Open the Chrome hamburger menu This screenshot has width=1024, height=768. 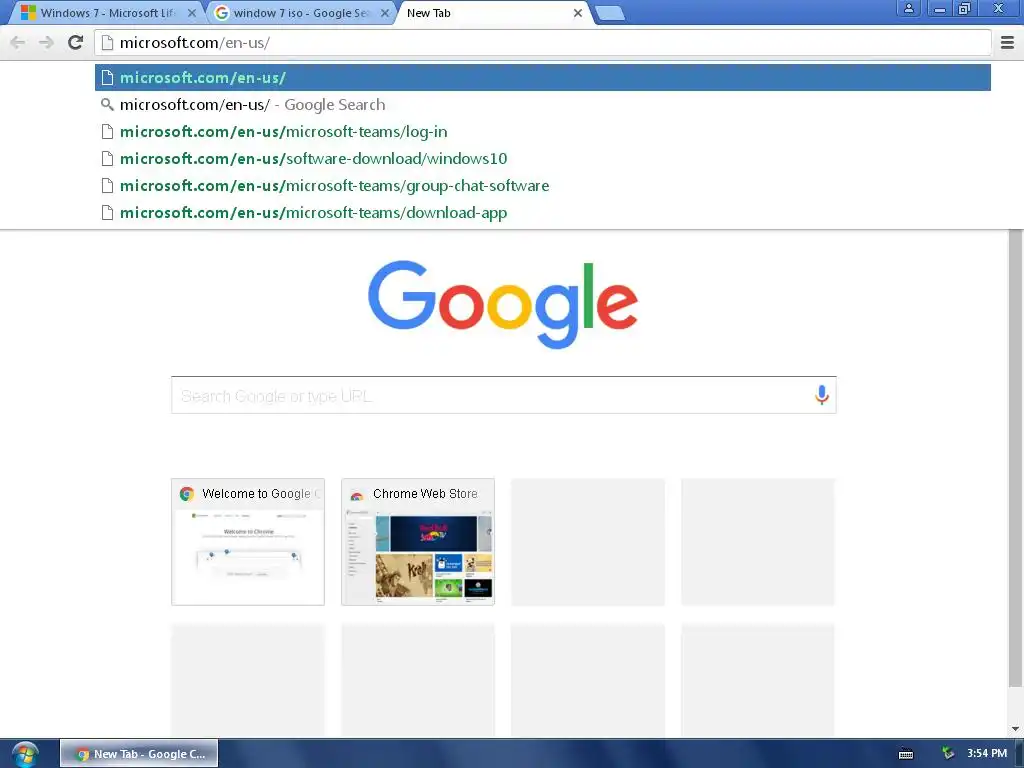[x=1007, y=42]
